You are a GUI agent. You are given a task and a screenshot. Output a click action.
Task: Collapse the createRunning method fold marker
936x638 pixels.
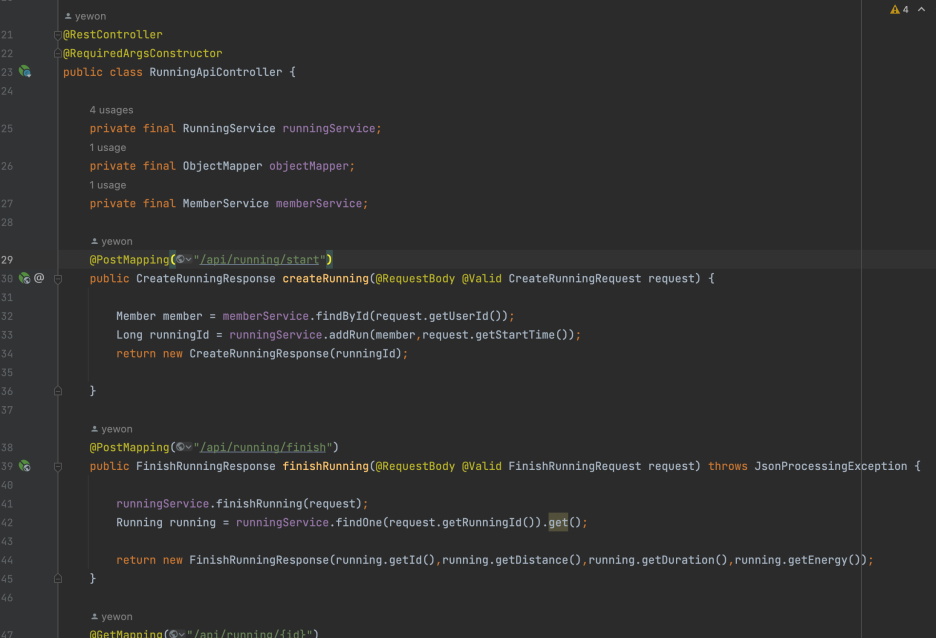(x=58, y=279)
